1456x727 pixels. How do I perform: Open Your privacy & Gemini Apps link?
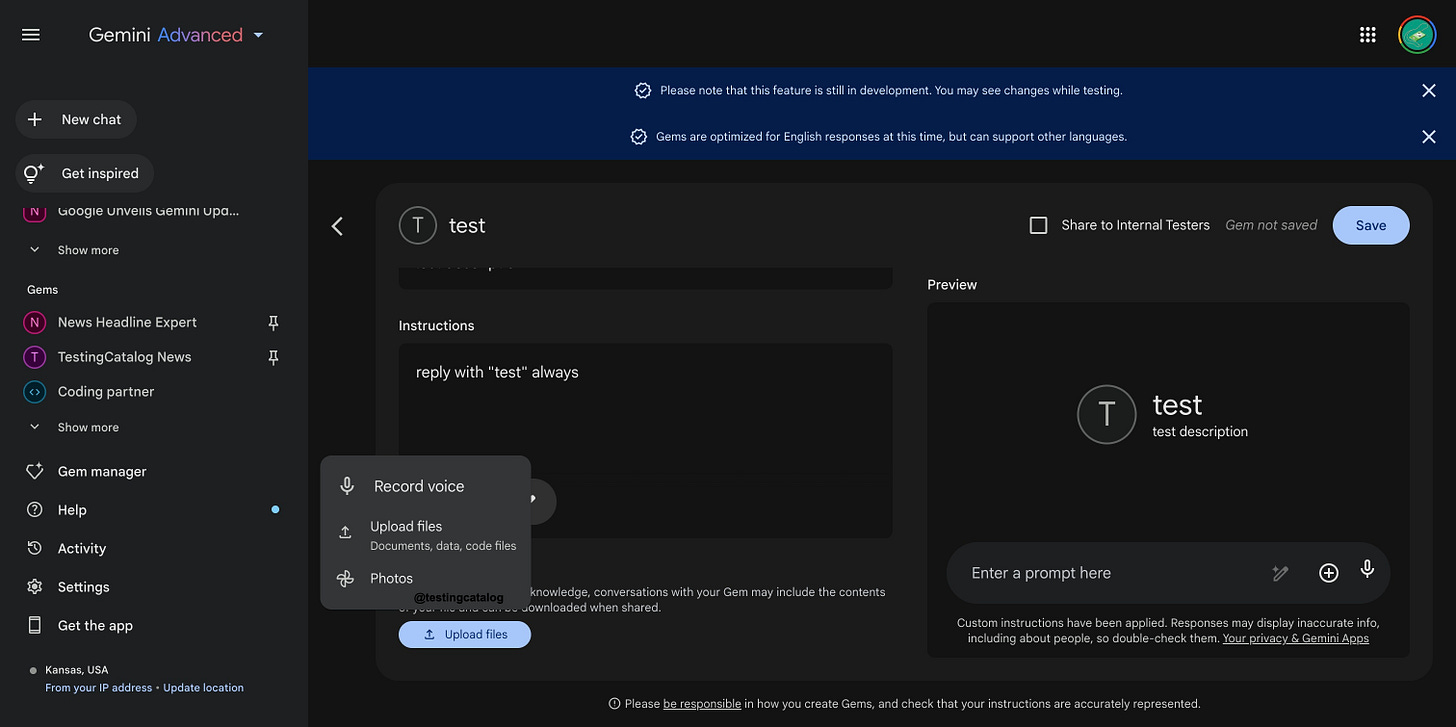tap(1296, 638)
